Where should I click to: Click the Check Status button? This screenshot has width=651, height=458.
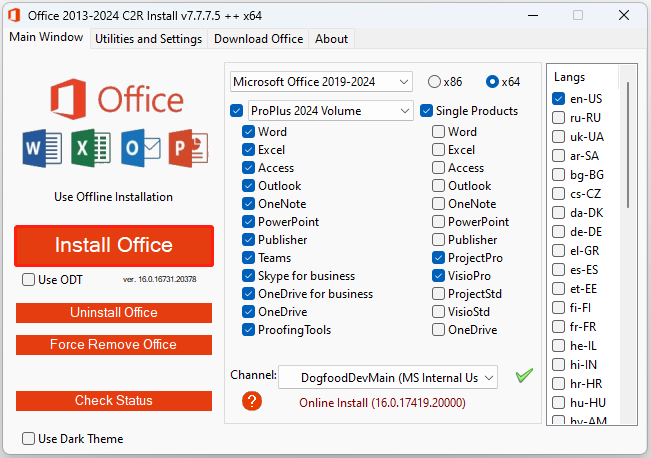click(114, 401)
